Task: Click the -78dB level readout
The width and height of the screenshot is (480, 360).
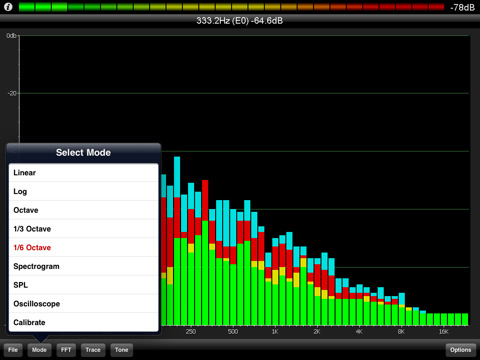Action: pyautogui.click(x=462, y=7)
